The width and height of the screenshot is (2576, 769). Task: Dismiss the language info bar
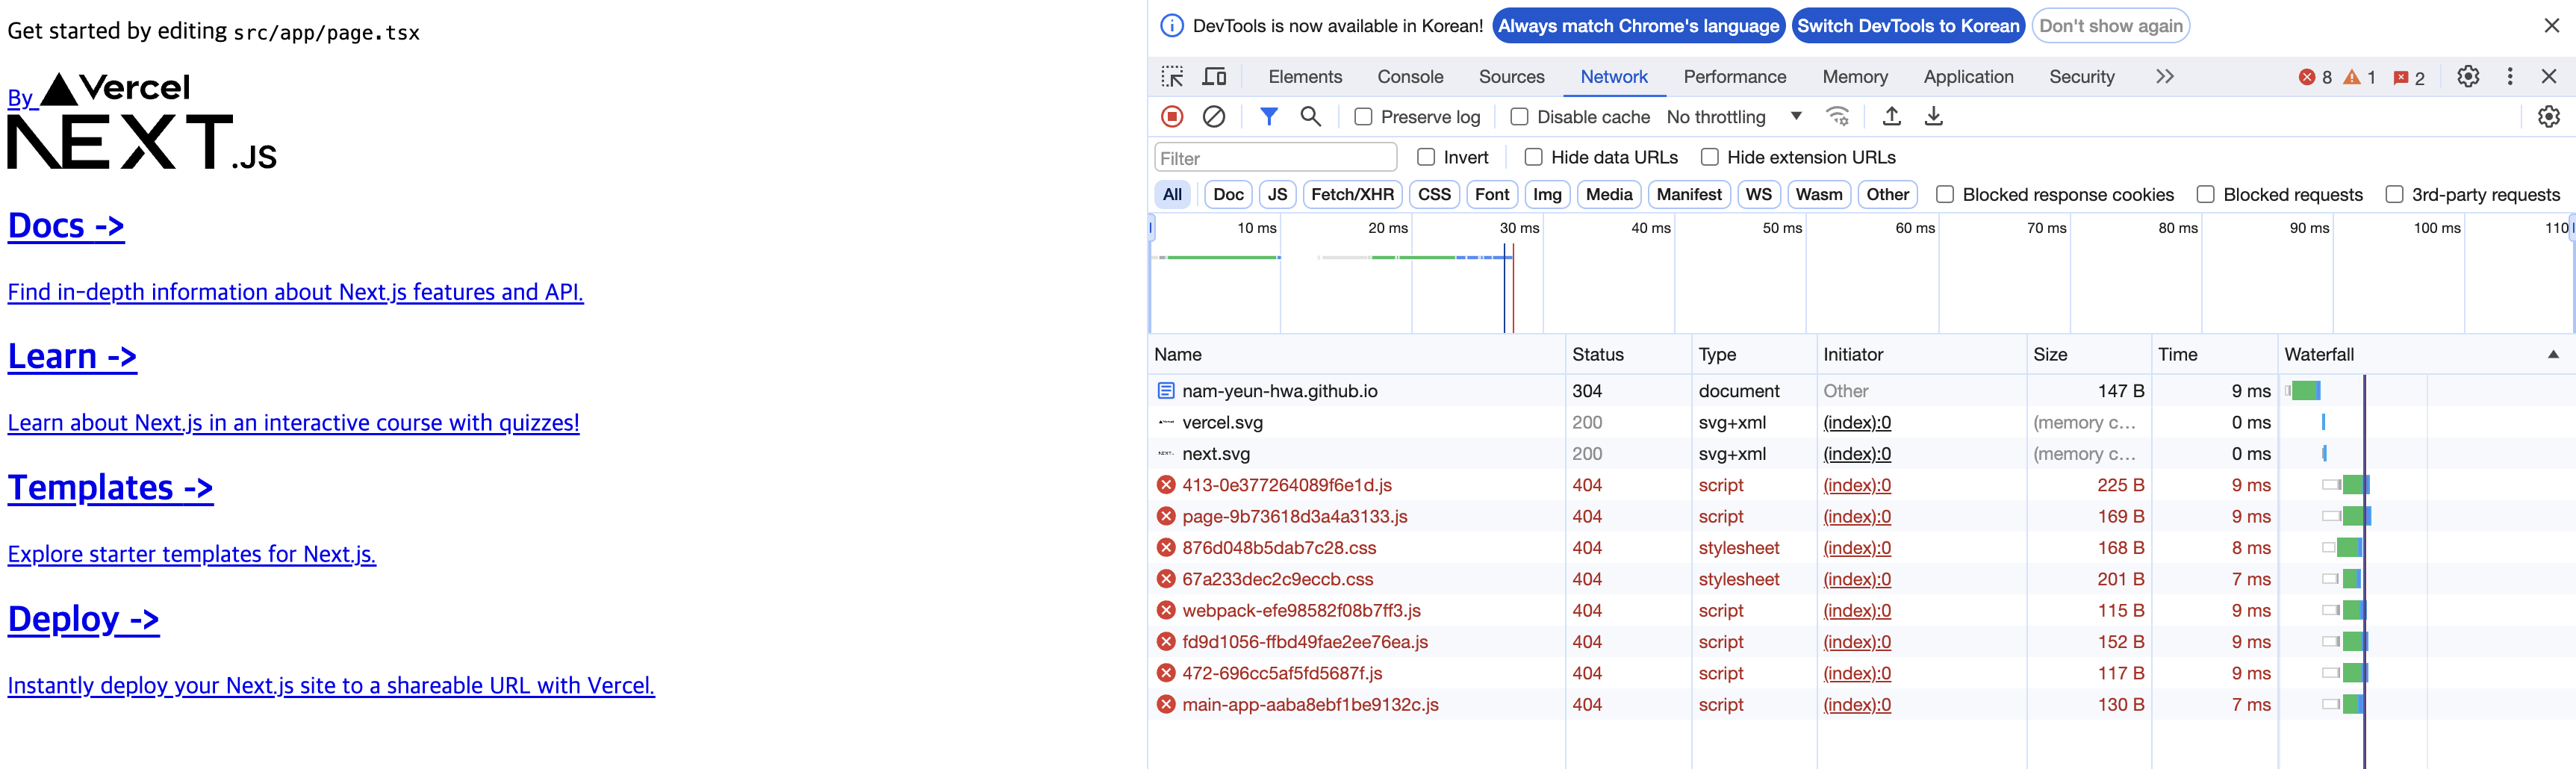2551,26
